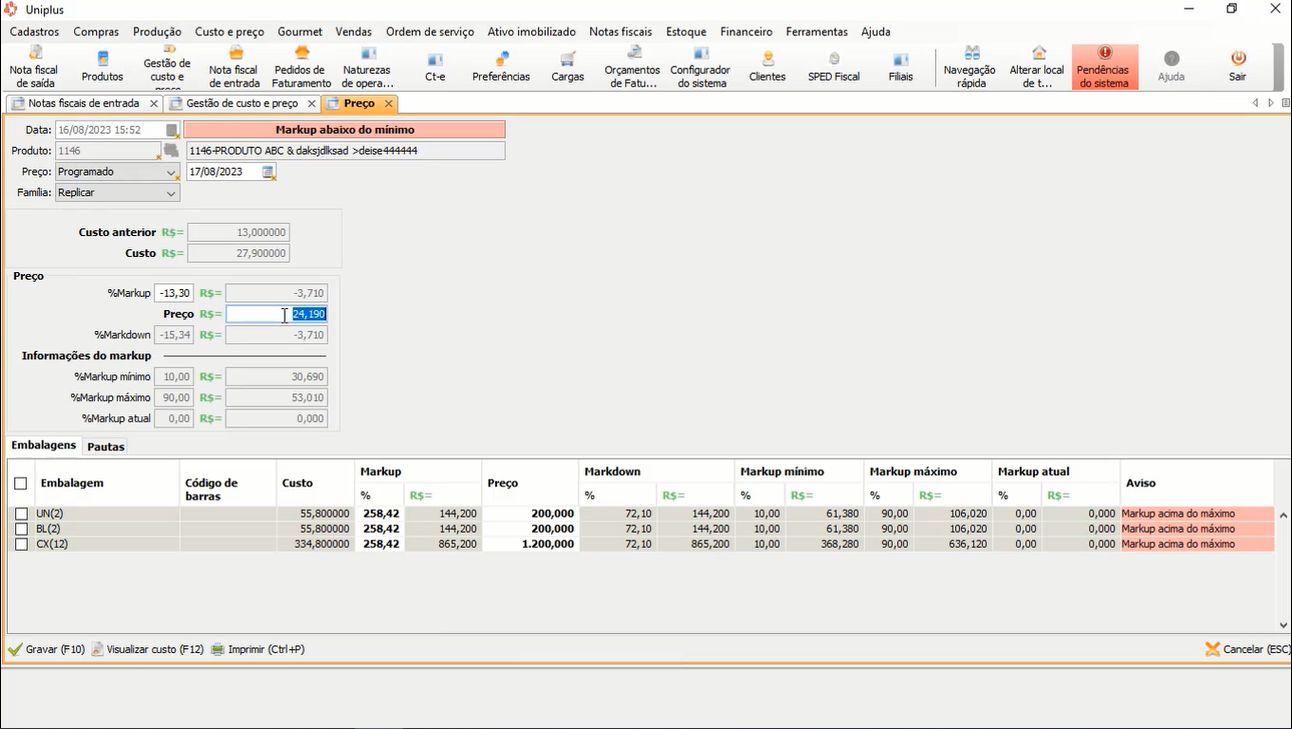Viewport: 1292px width, 729px height.
Task: Open Pedidos de Faturamento toolbar icon
Action: (302, 67)
